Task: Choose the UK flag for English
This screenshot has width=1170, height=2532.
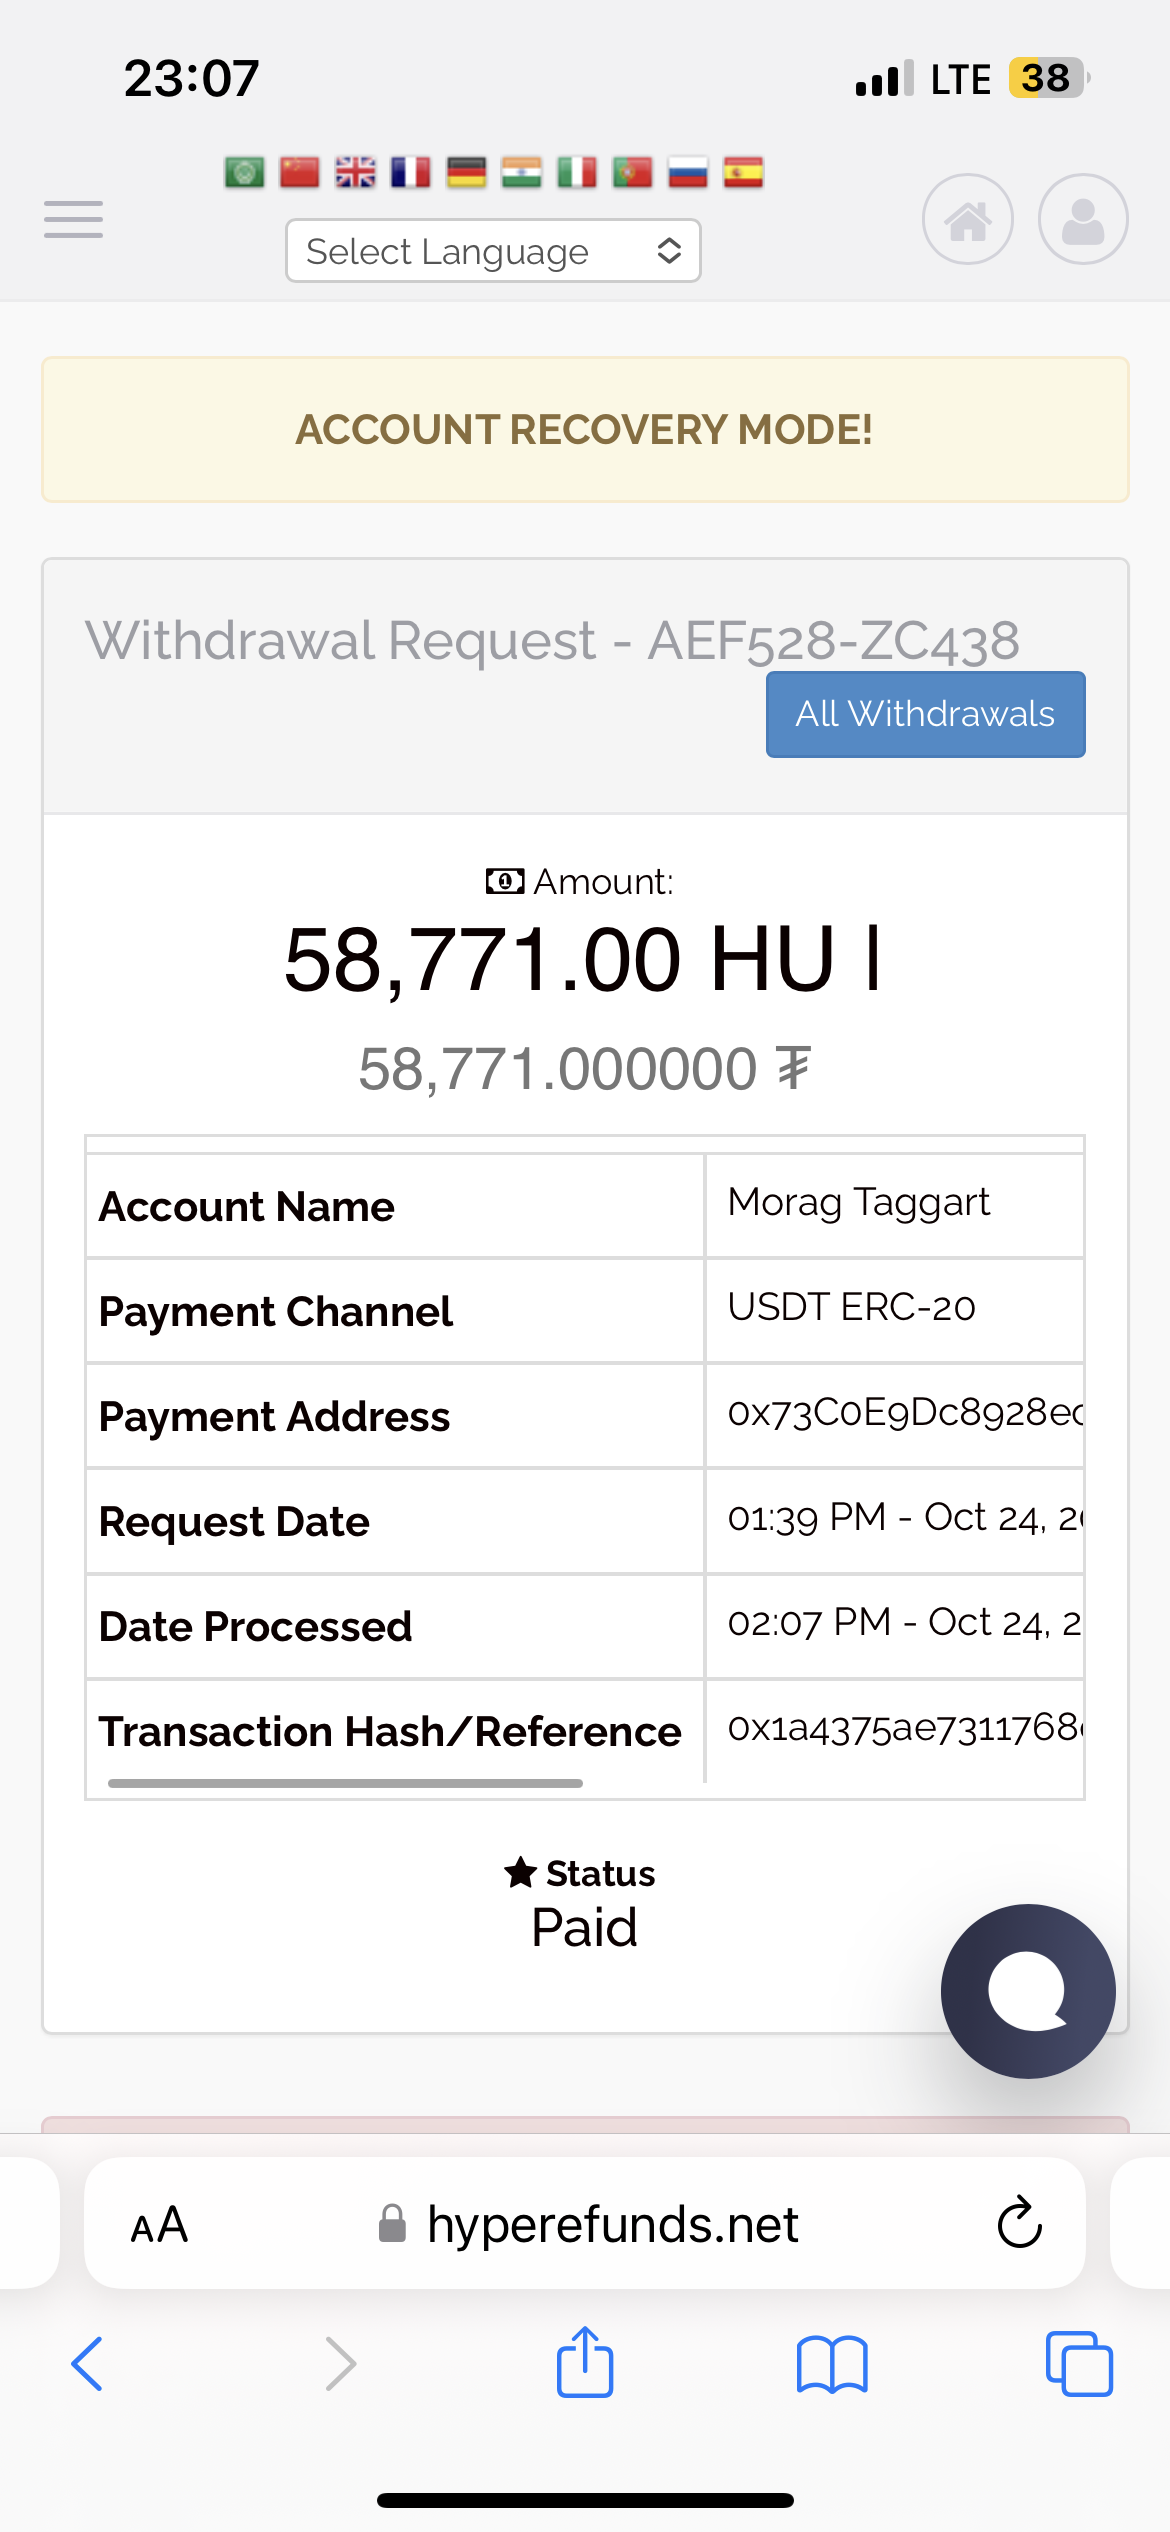Action: click(x=355, y=172)
